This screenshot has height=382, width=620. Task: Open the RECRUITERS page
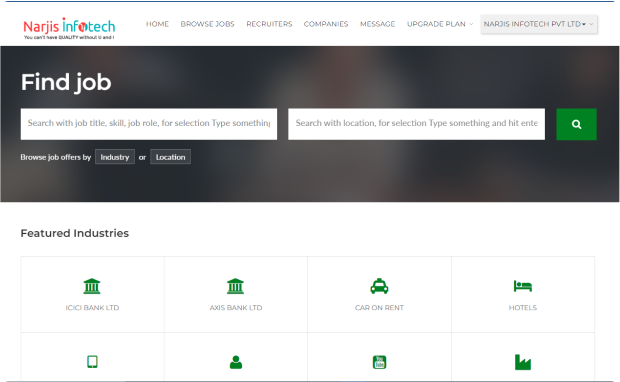[269, 24]
